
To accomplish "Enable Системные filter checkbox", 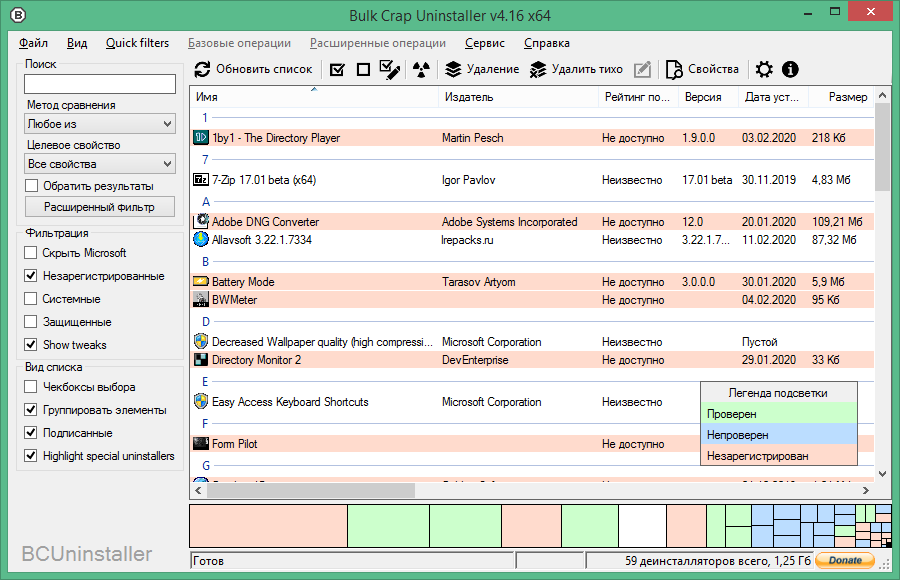I will pos(31,299).
